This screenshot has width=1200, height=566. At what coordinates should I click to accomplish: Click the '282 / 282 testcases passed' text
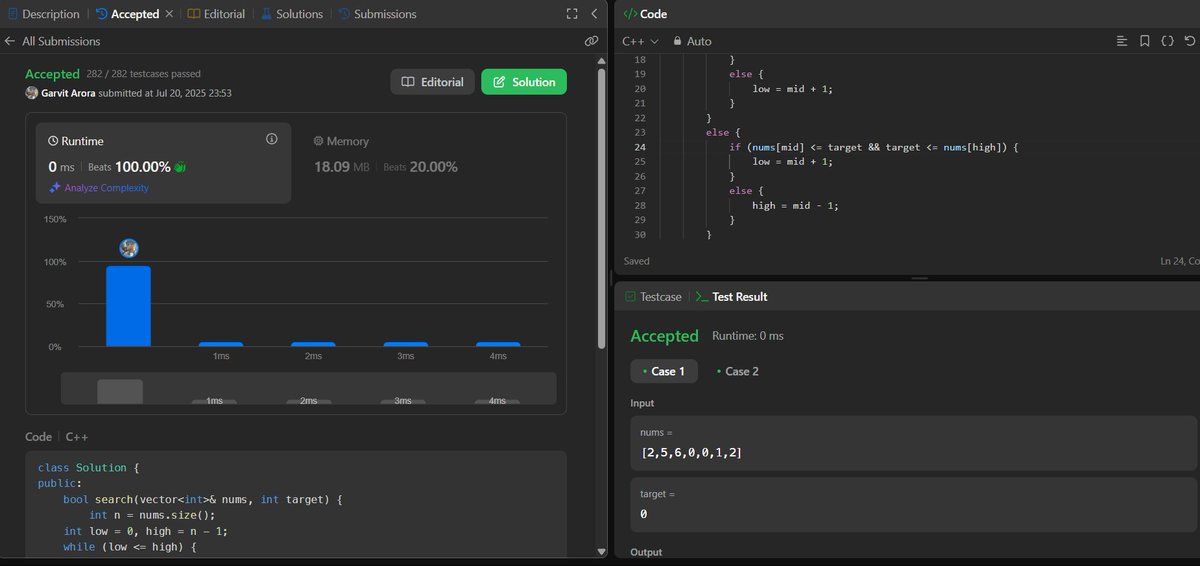[144, 74]
